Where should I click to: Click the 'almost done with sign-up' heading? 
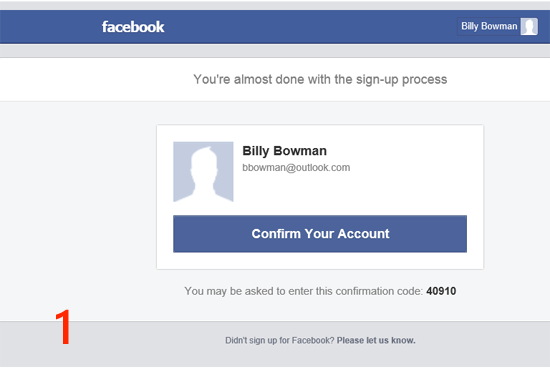pos(320,80)
